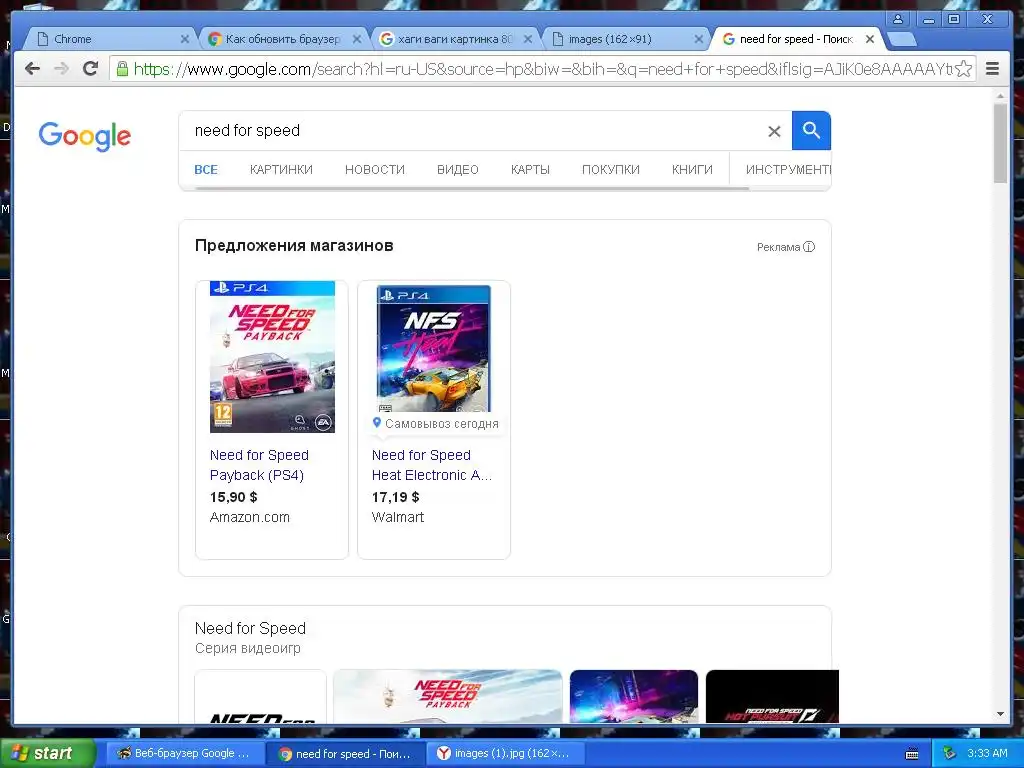The height and width of the screenshot is (768, 1024).
Task: Click the Реклама ad label
Action: pyautogui.click(x=778, y=247)
